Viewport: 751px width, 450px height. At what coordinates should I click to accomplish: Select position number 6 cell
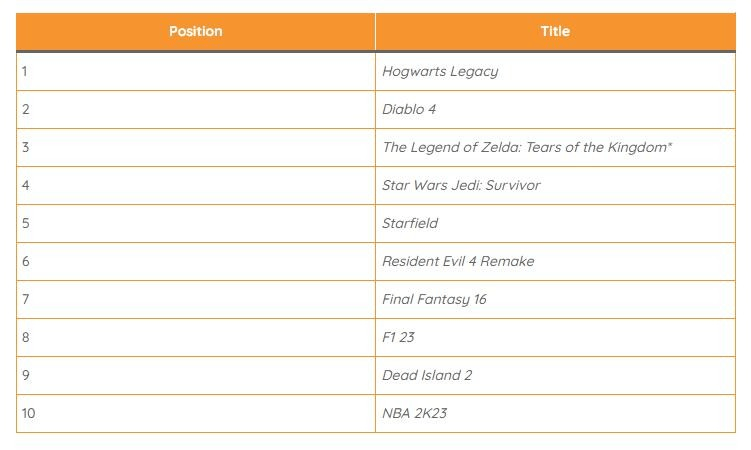pyautogui.click(x=195, y=261)
